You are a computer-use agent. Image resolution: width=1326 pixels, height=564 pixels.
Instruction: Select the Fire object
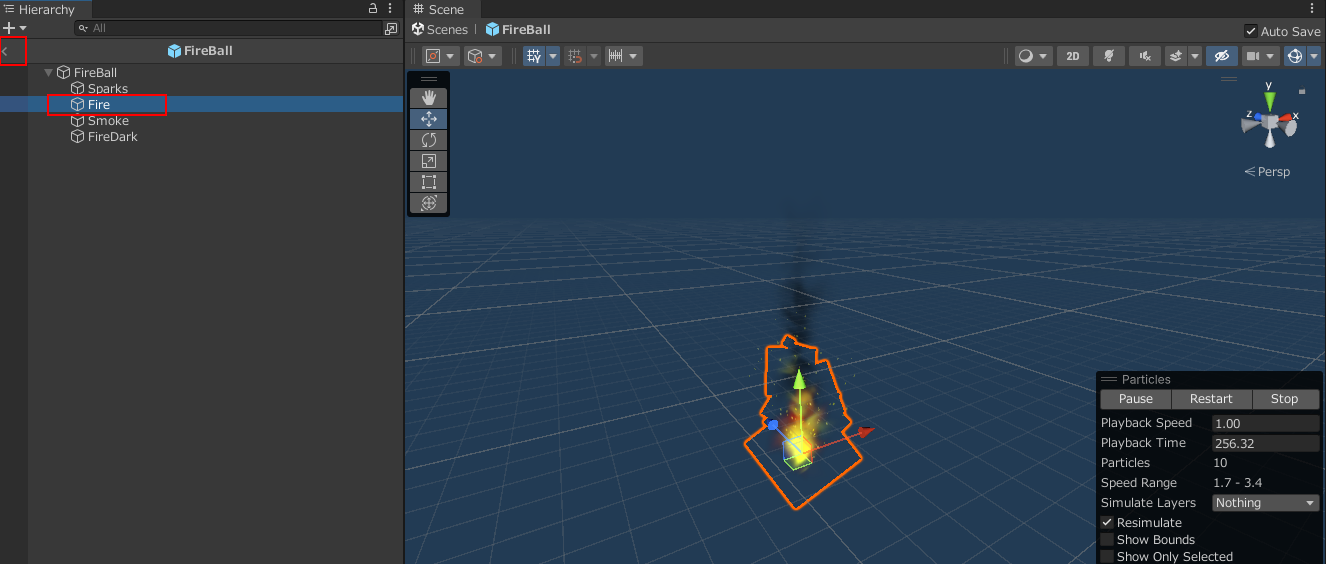click(91, 105)
